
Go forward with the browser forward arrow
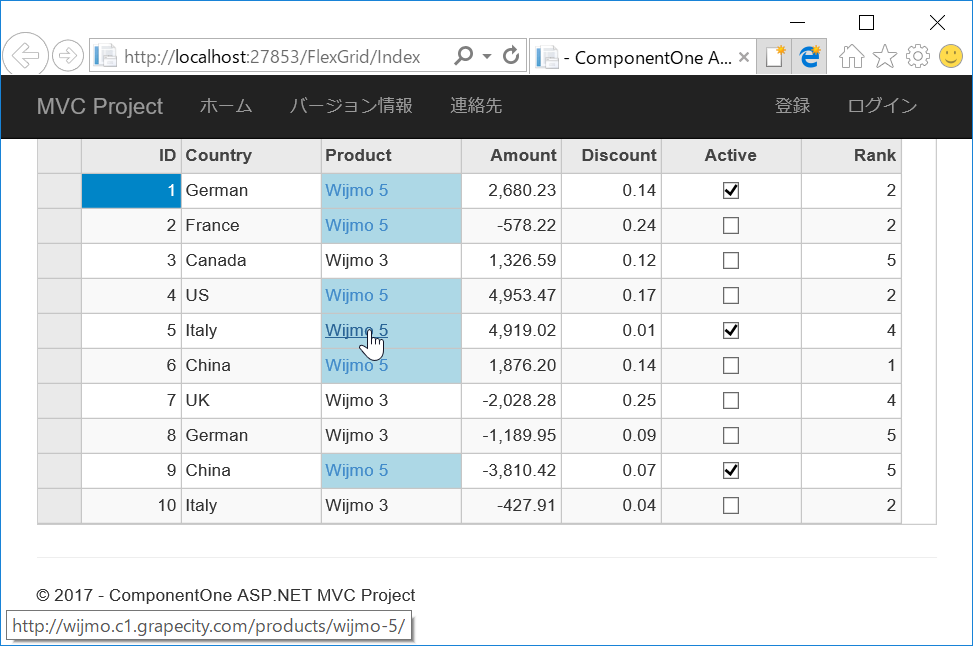pyautogui.click(x=68, y=56)
